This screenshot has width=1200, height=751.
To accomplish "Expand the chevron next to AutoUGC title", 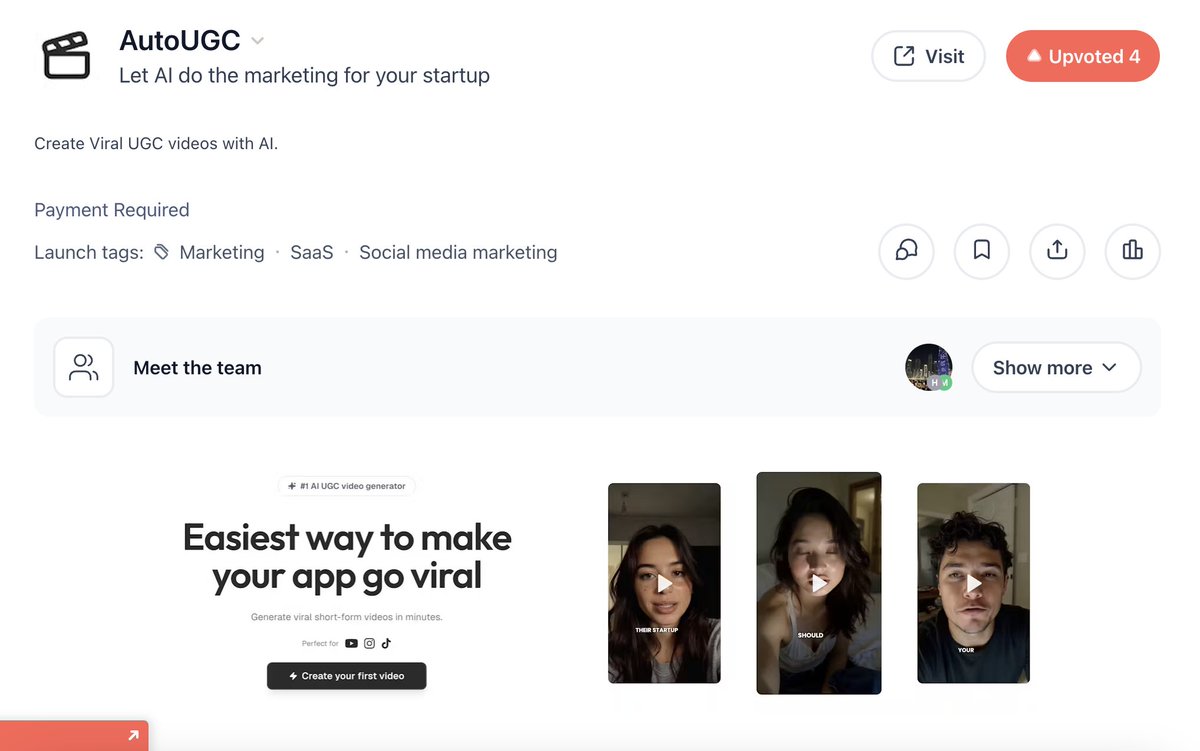I will (257, 41).
